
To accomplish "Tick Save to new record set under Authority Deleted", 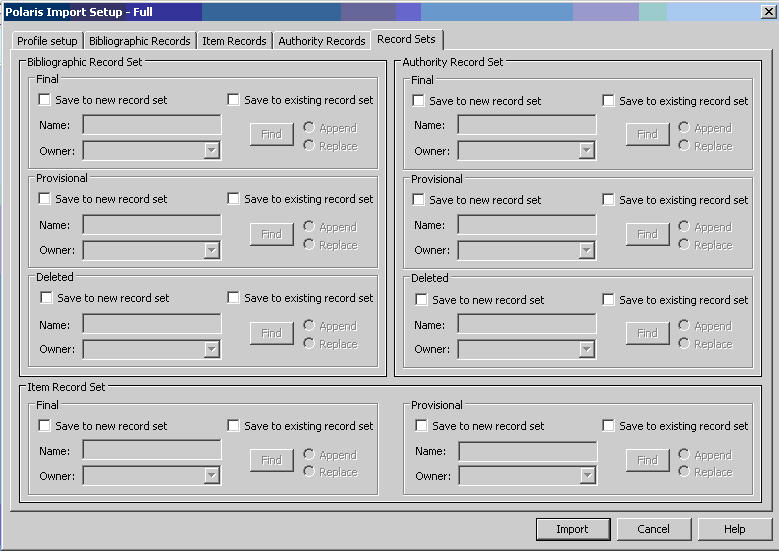I will coord(421,300).
